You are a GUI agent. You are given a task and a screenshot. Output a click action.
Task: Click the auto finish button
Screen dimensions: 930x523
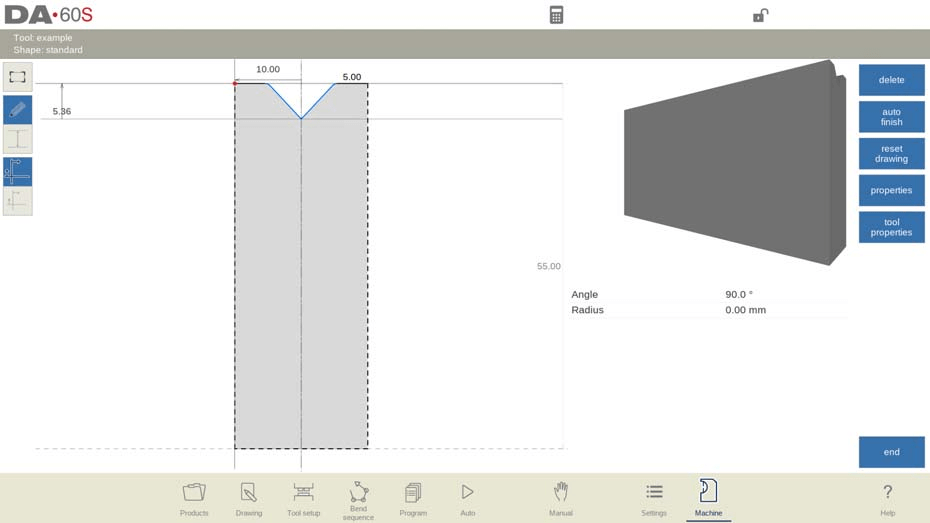click(x=891, y=117)
